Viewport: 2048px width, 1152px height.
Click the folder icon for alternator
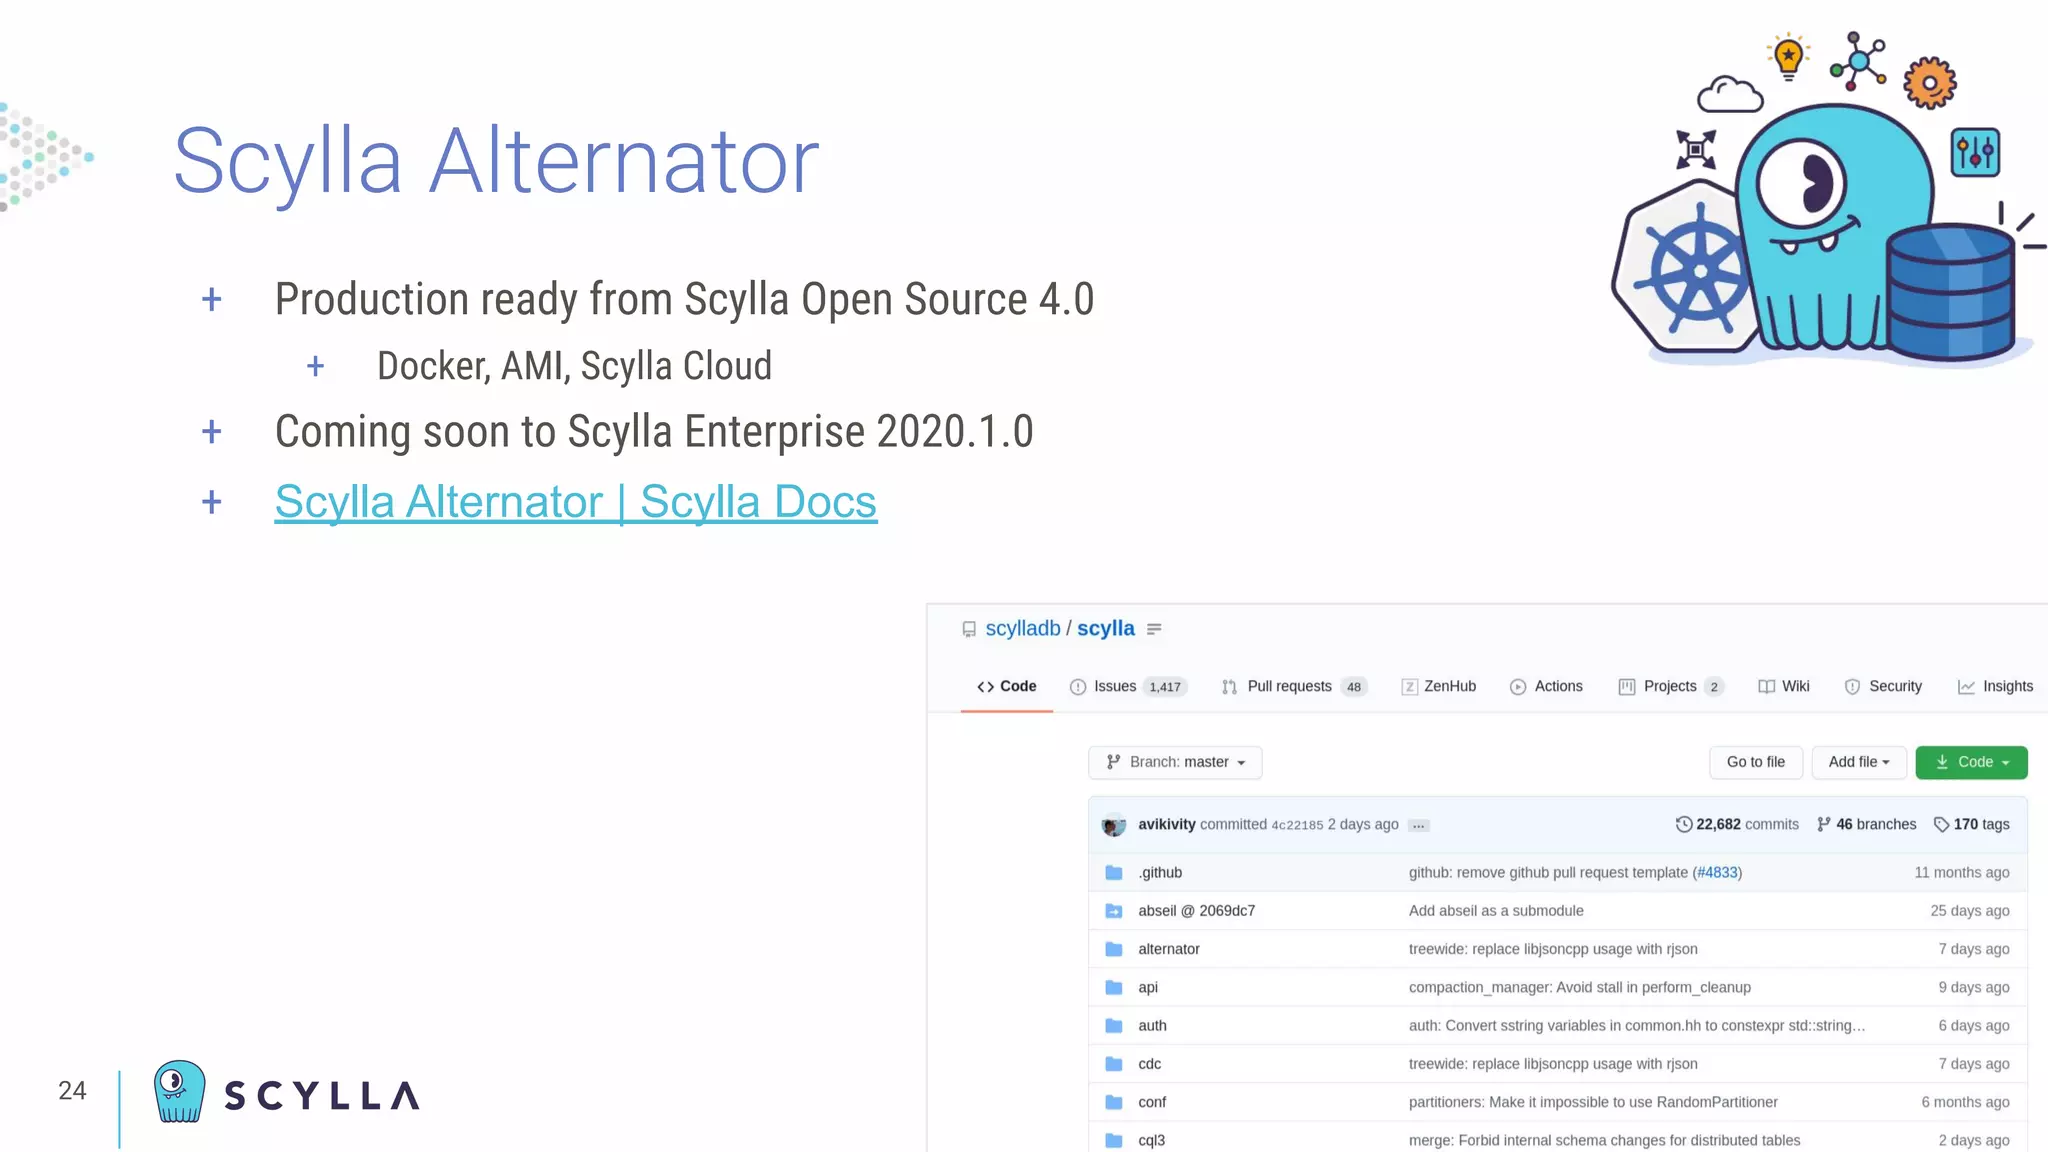pyautogui.click(x=1113, y=949)
